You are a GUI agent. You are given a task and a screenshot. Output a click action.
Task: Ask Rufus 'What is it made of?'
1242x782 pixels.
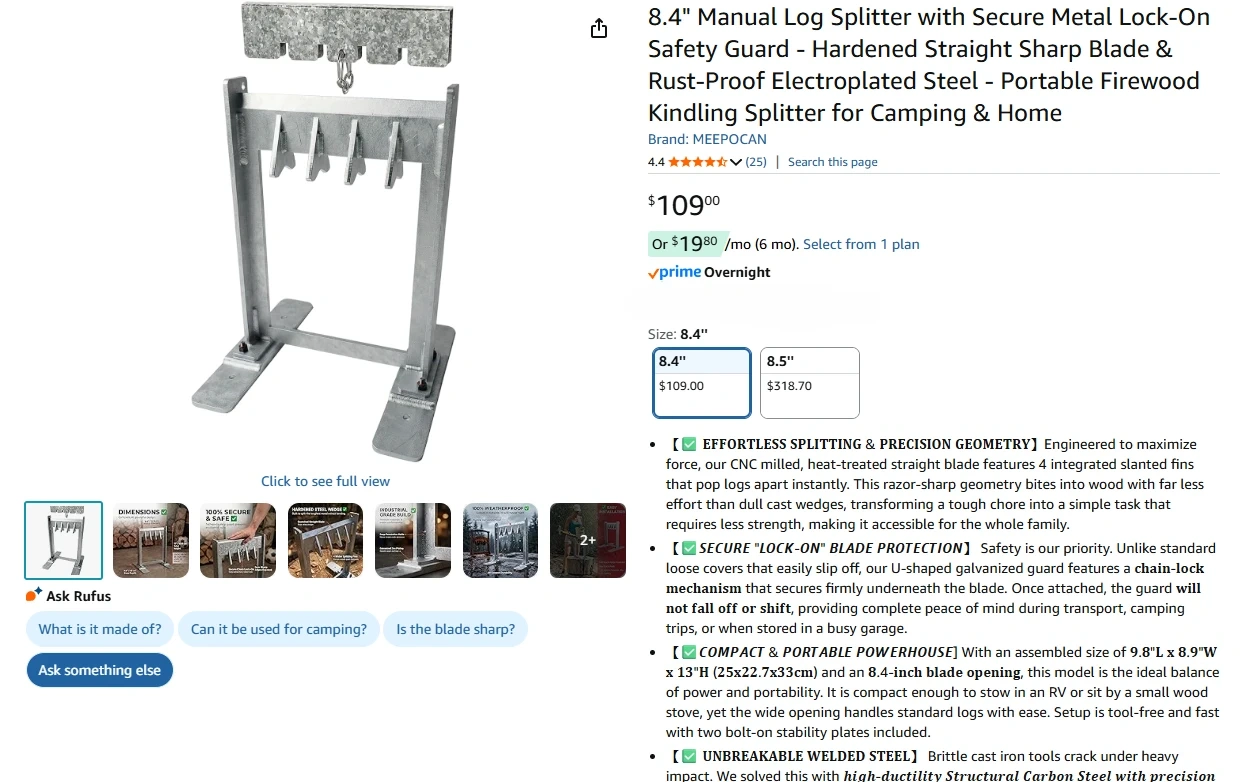coord(100,629)
